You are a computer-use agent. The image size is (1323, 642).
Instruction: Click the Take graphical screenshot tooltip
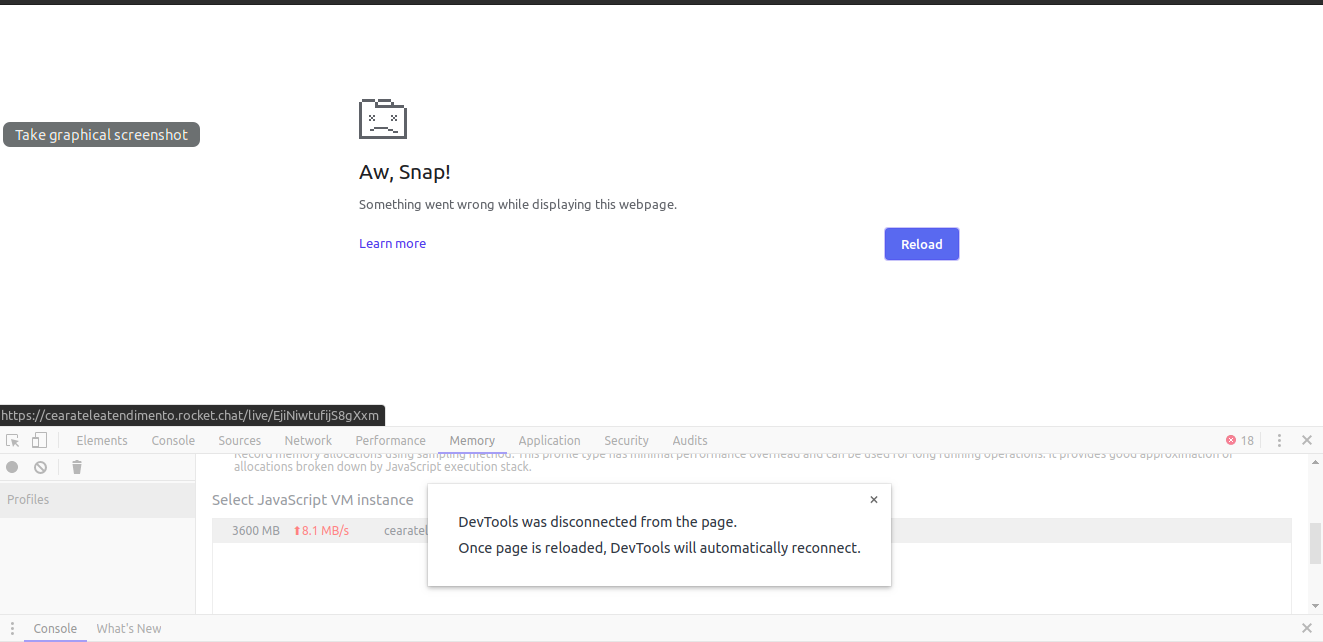101,134
